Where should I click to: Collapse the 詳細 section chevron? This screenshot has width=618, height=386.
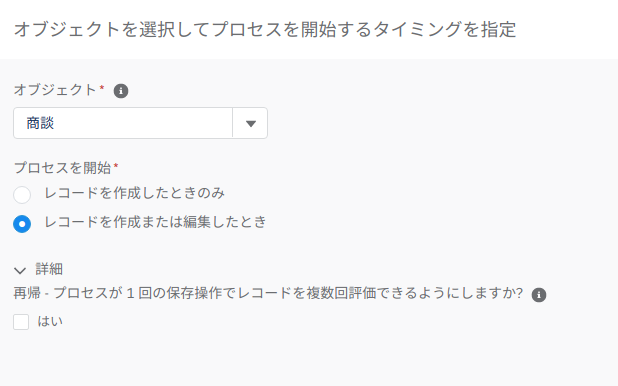pyautogui.click(x=20, y=270)
